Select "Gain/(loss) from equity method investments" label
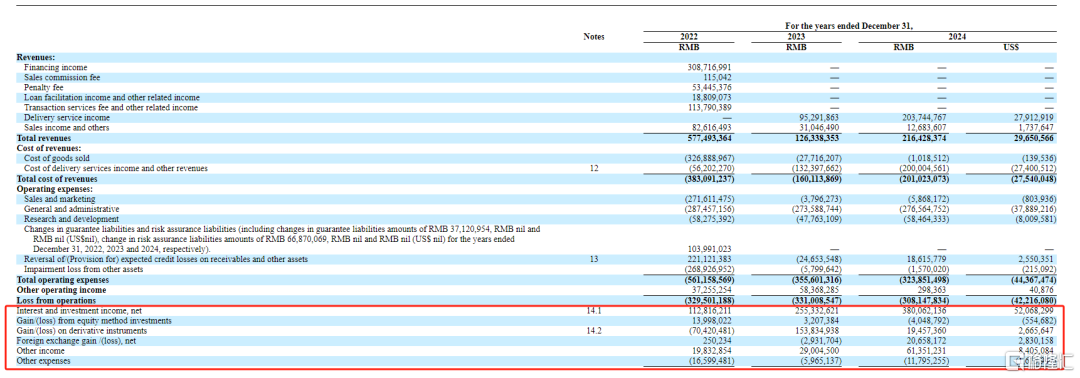Screen dimensions: 1080x378 94,320
